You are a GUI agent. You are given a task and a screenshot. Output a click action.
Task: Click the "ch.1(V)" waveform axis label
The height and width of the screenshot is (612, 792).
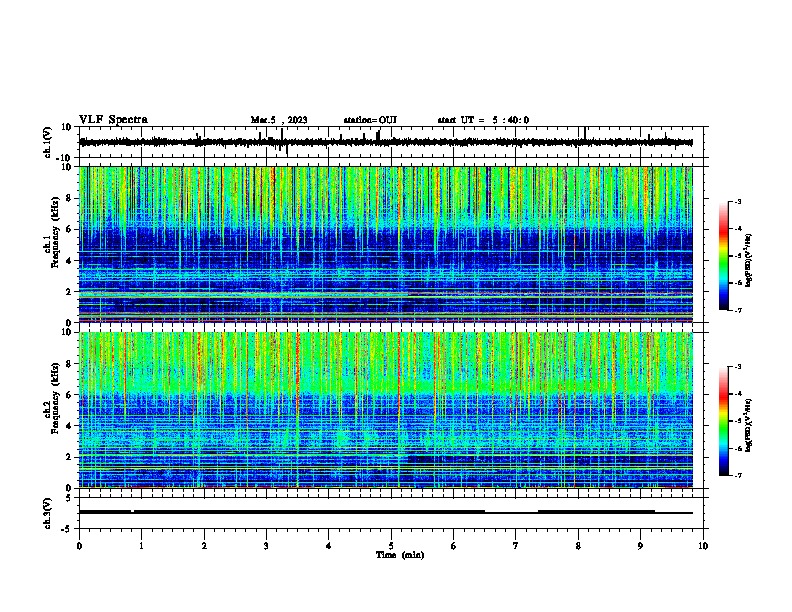pyautogui.click(x=47, y=142)
